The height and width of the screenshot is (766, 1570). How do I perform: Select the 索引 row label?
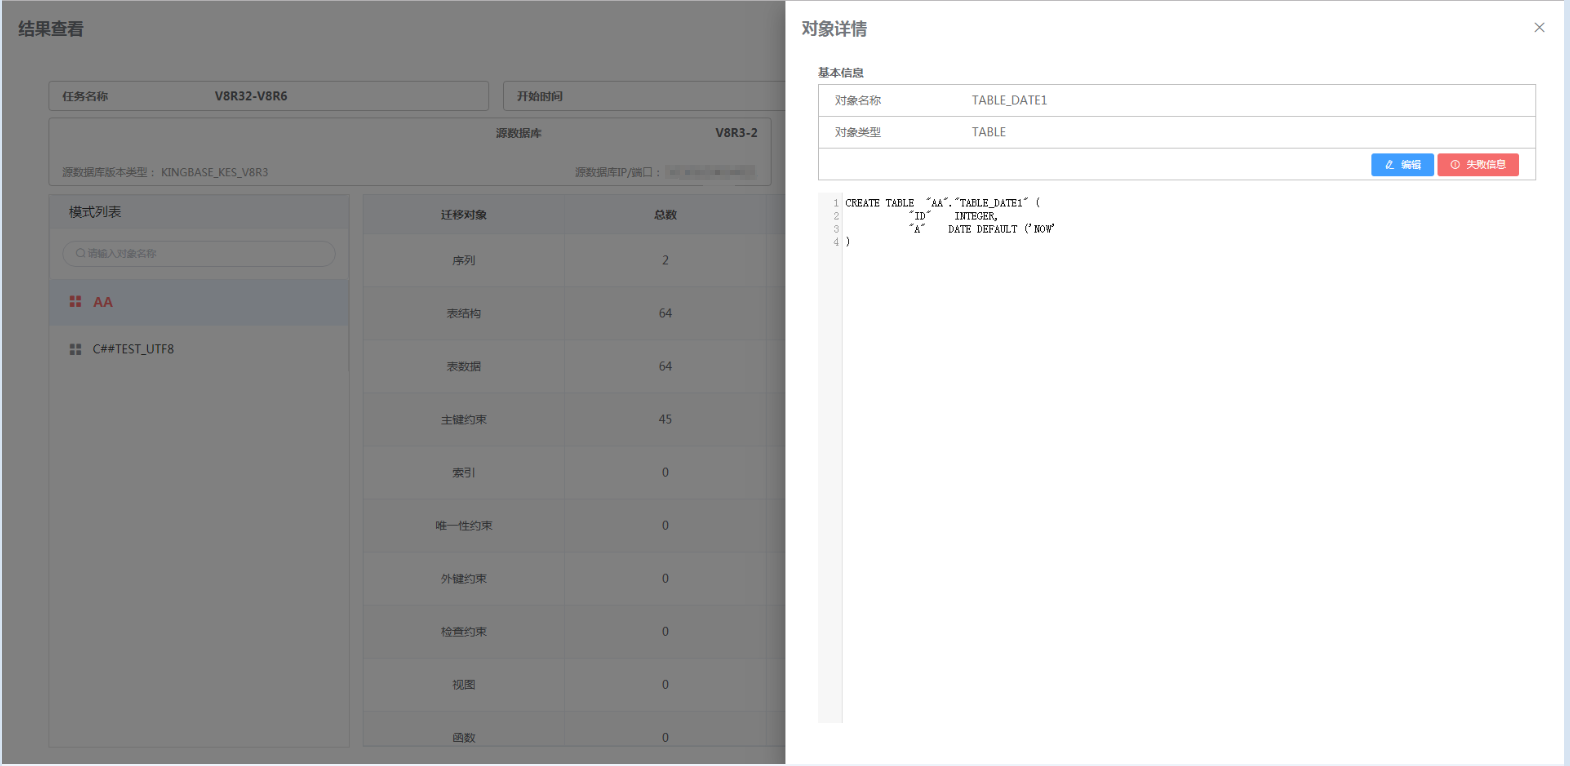click(x=464, y=473)
